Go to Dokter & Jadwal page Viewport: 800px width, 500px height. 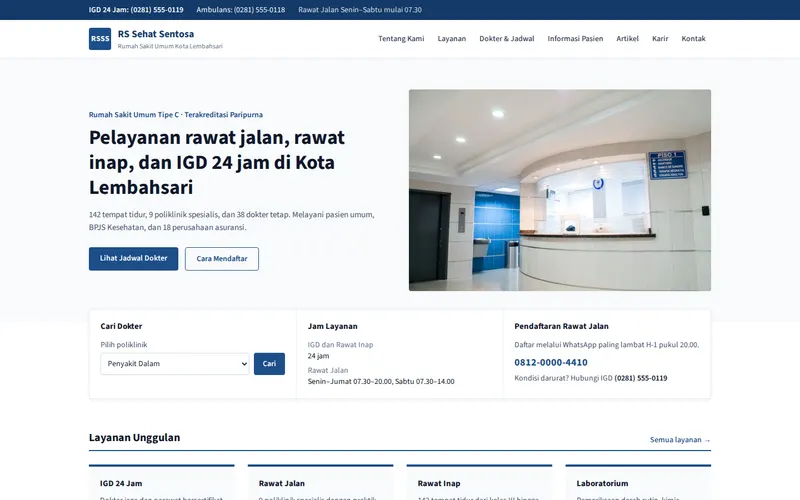coord(507,39)
